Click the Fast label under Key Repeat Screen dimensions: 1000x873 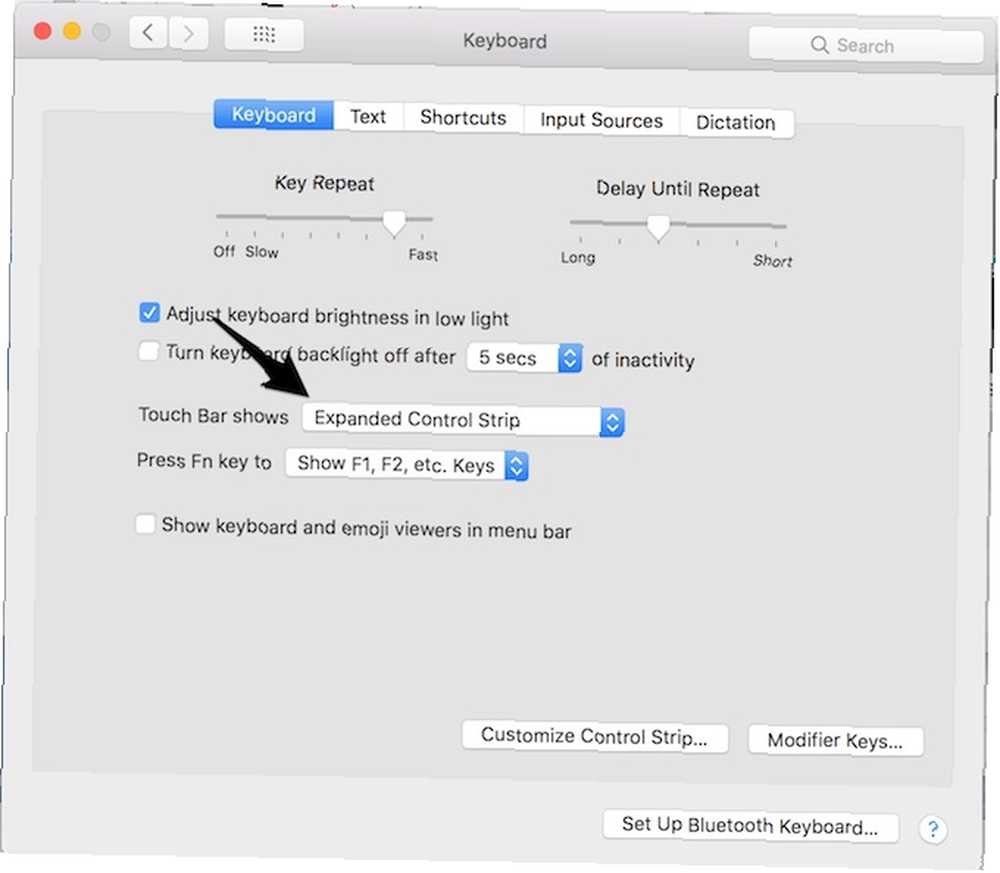pyautogui.click(x=423, y=255)
